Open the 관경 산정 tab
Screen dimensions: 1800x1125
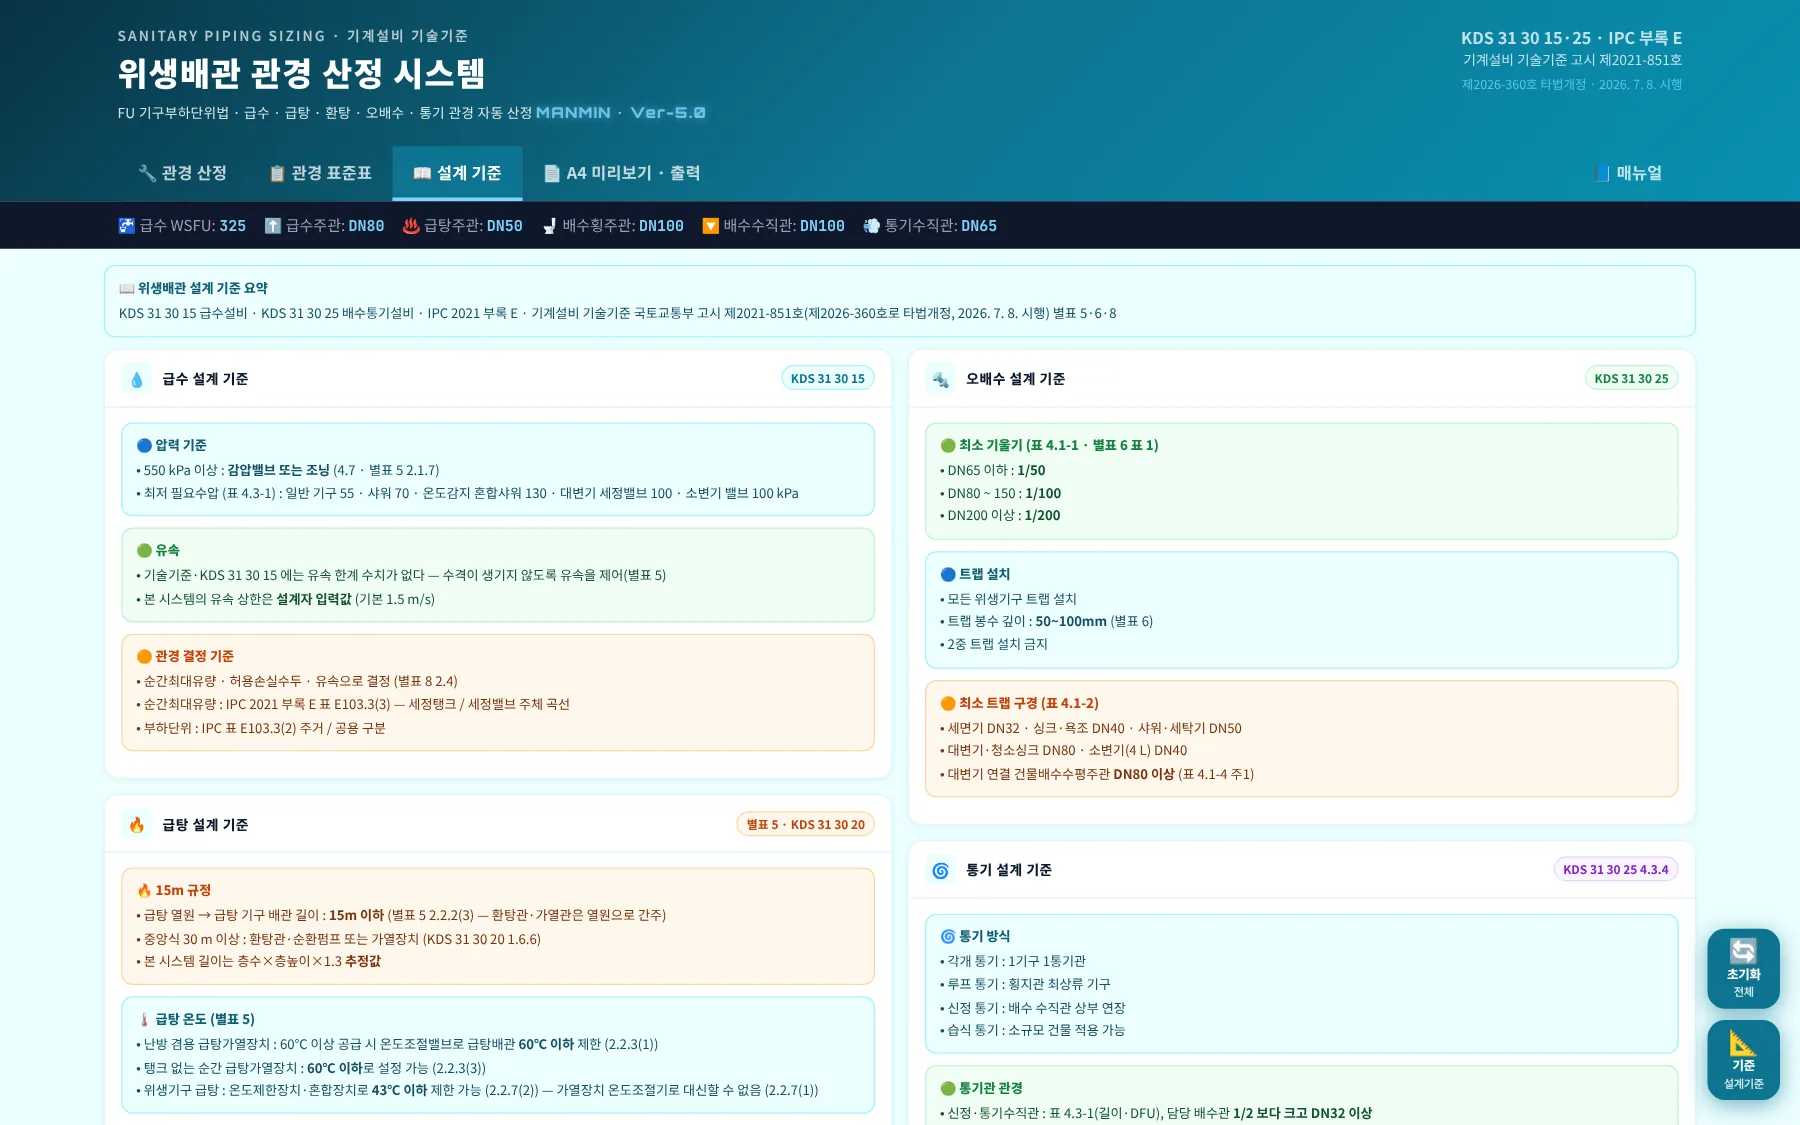(182, 173)
